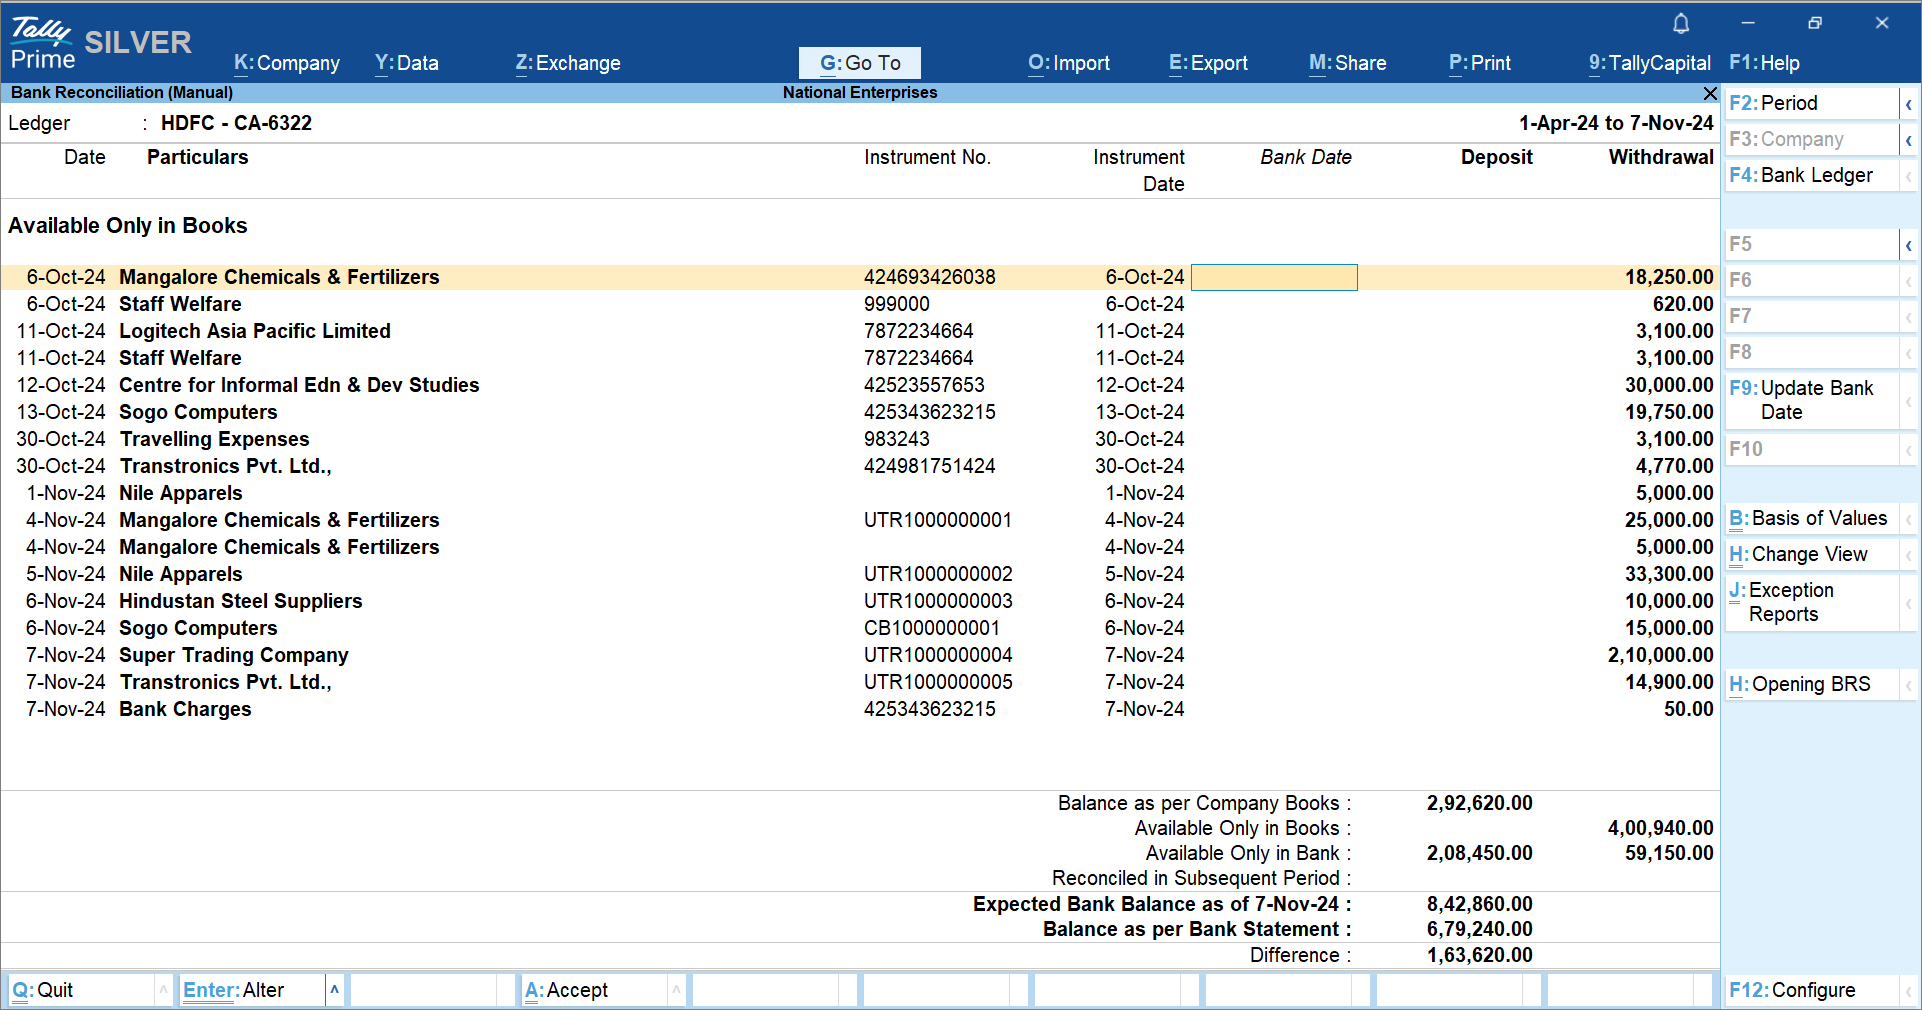1922x1010 pixels.
Task: Click Enter: Alter button
Action: click(x=253, y=990)
